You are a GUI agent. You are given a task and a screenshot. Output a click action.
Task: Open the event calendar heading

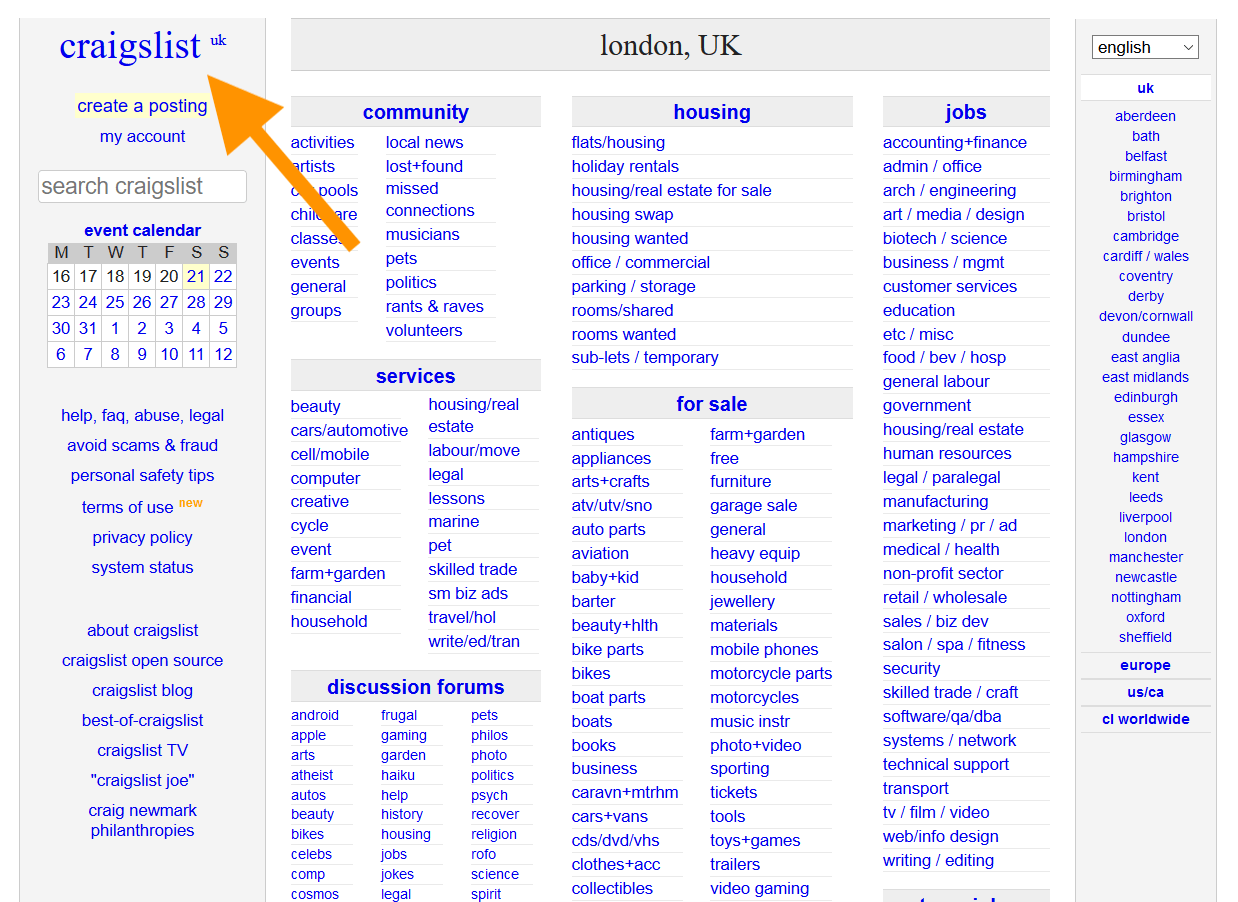point(142,230)
